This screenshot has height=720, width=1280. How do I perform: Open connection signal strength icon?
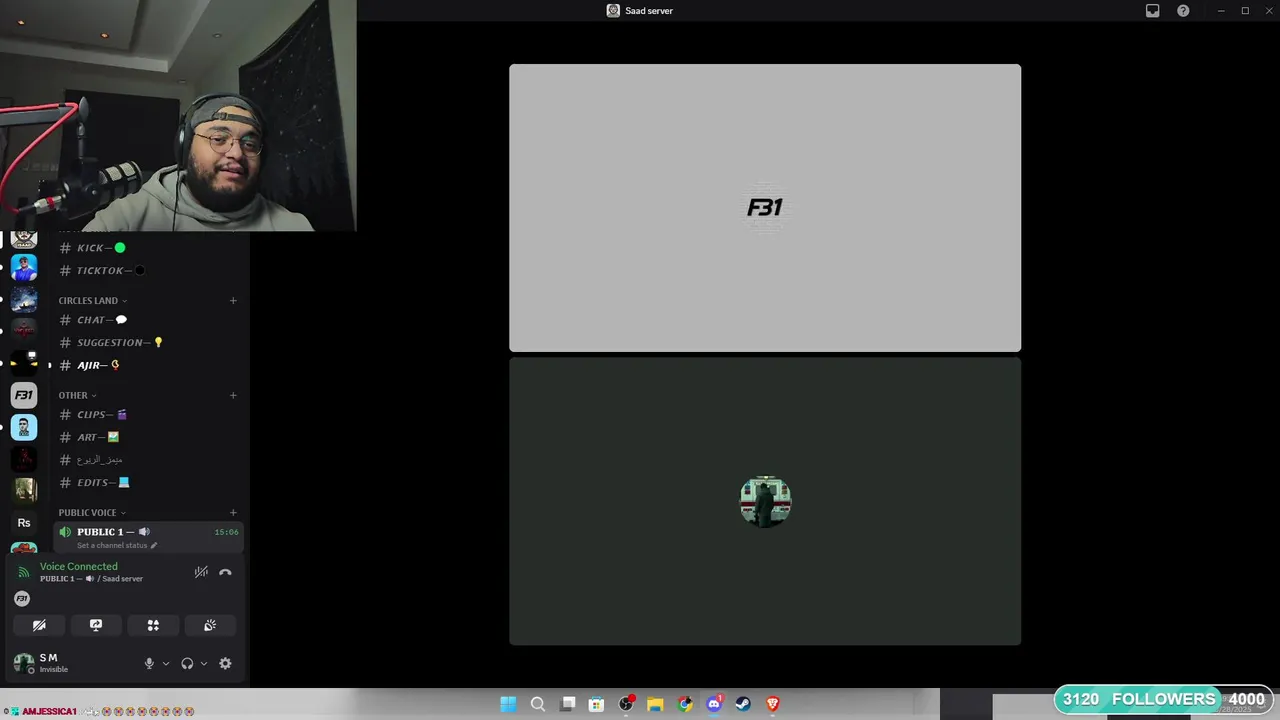click(24, 572)
